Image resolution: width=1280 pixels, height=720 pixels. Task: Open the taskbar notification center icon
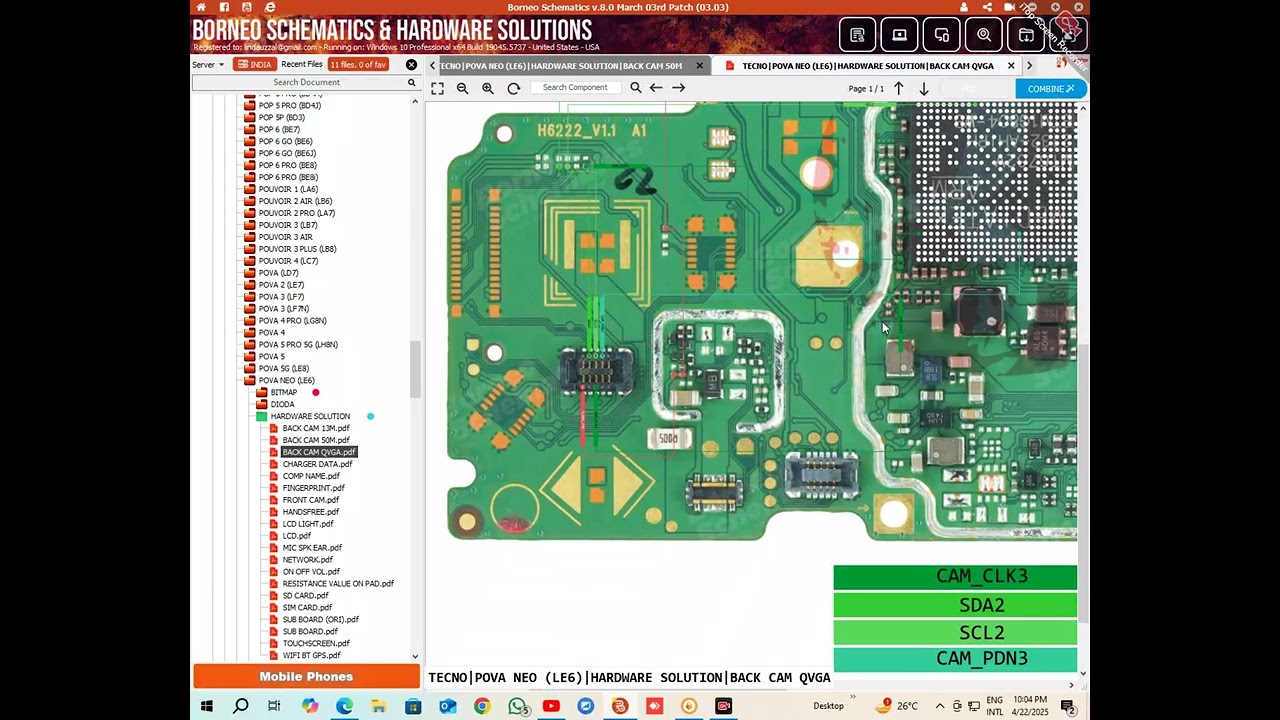[x=1068, y=706]
